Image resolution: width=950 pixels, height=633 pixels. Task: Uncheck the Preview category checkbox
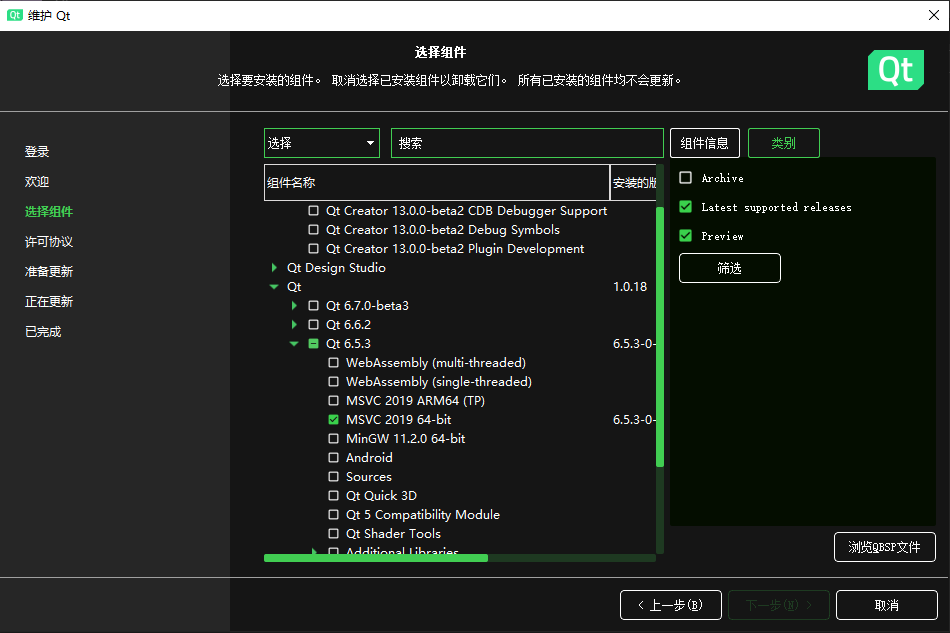(x=685, y=236)
